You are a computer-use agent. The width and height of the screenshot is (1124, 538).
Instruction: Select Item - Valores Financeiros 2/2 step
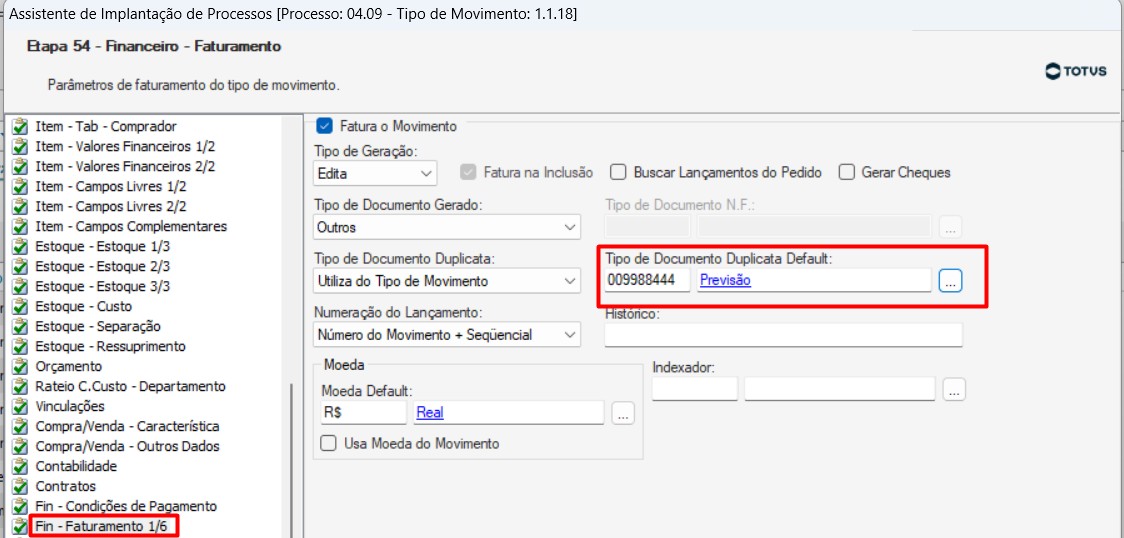(125, 166)
